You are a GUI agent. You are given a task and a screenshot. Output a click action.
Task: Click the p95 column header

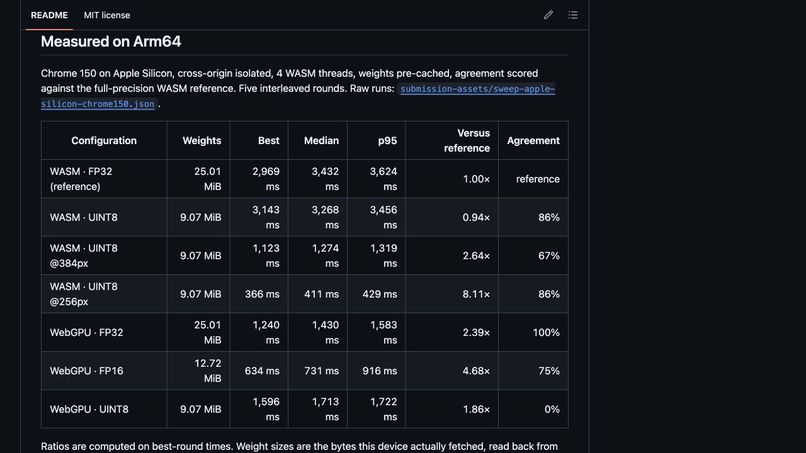click(376, 140)
